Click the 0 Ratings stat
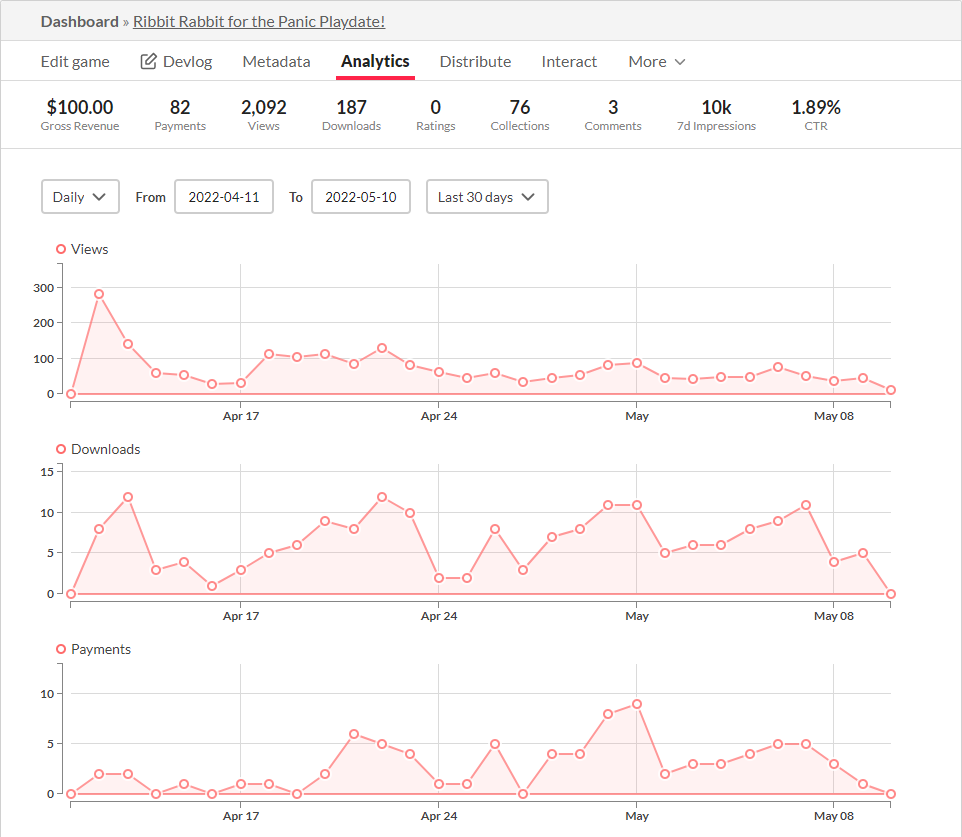The image size is (962, 837). (x=436, y=115)
